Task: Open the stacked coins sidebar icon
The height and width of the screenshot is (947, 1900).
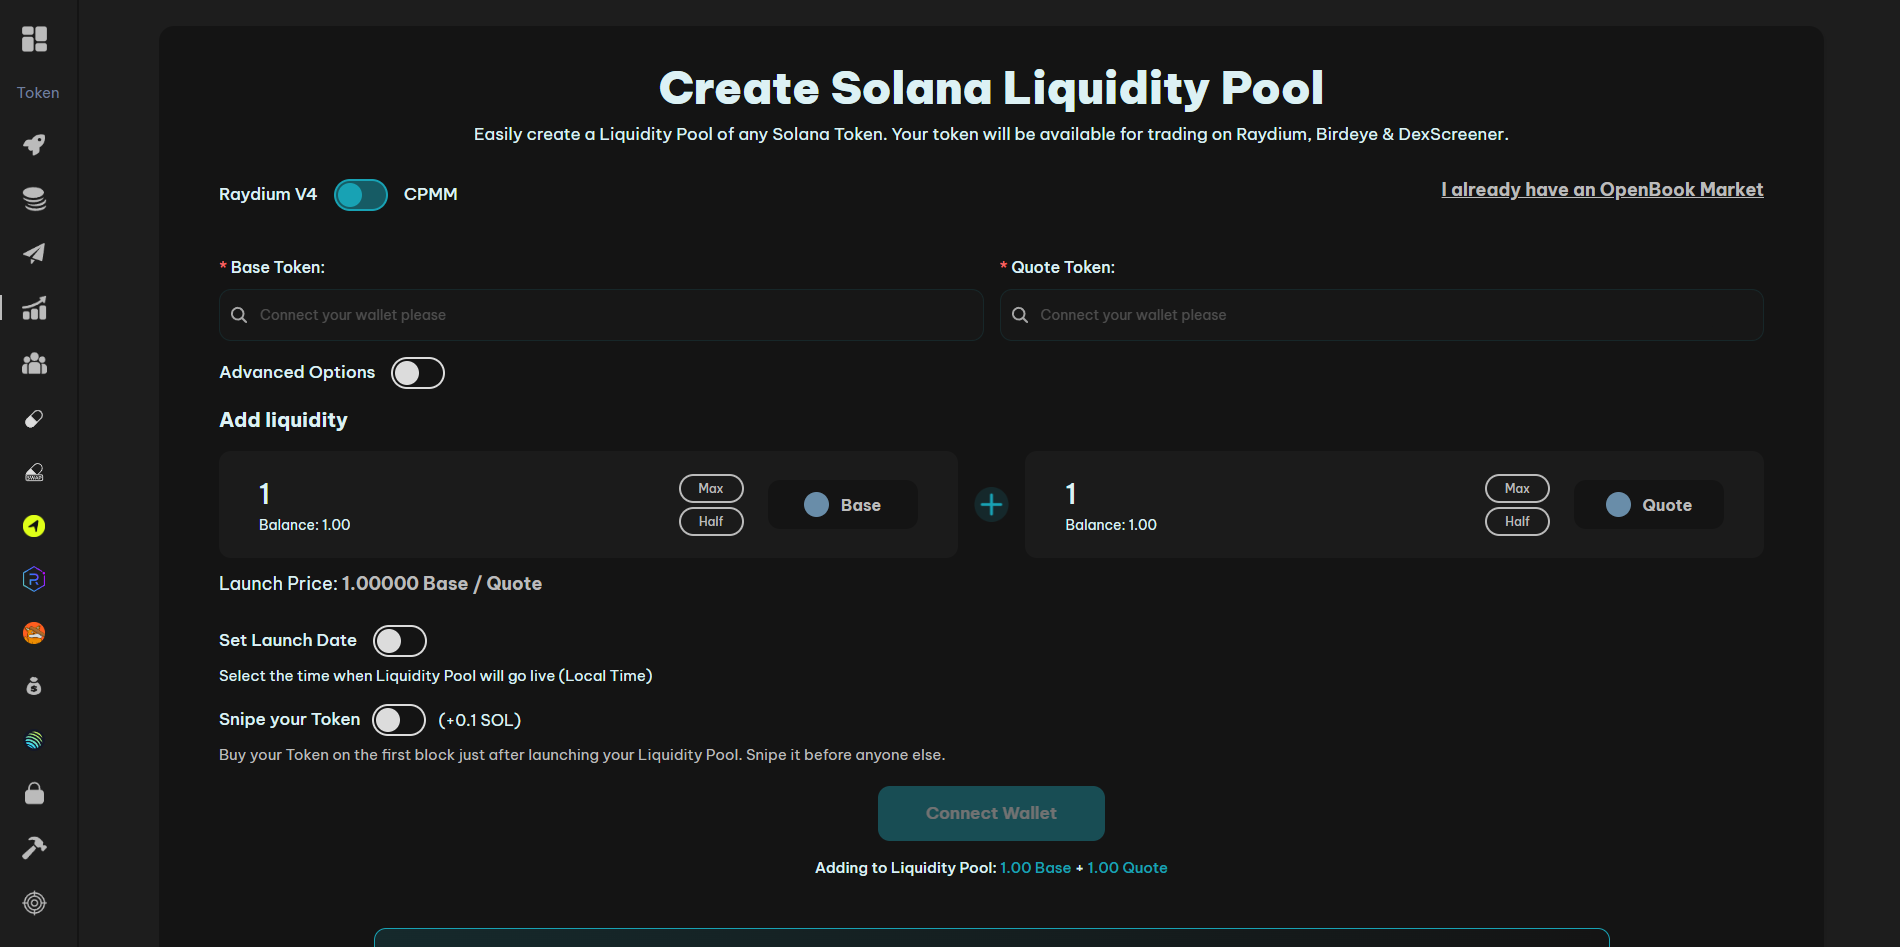Action: tap(34, 199)
